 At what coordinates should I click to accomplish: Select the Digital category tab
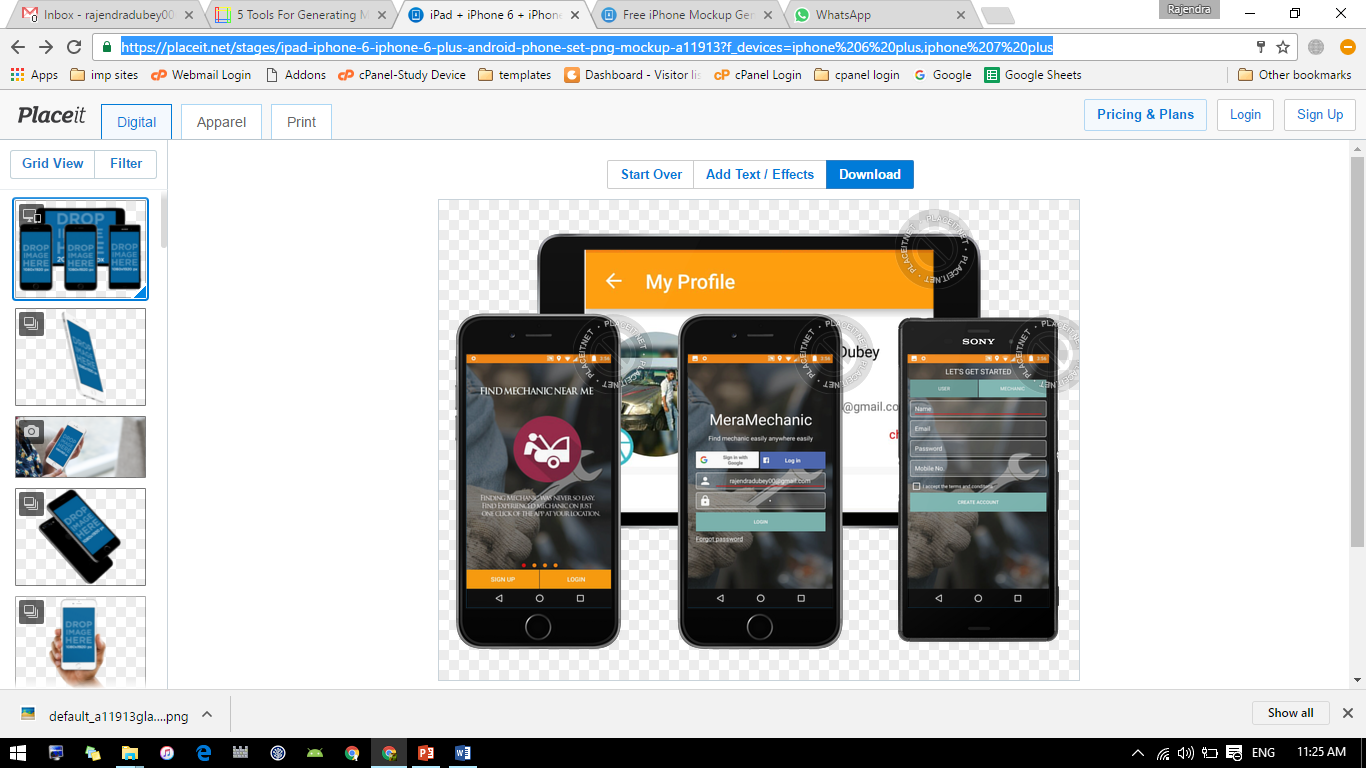[136, 122]
